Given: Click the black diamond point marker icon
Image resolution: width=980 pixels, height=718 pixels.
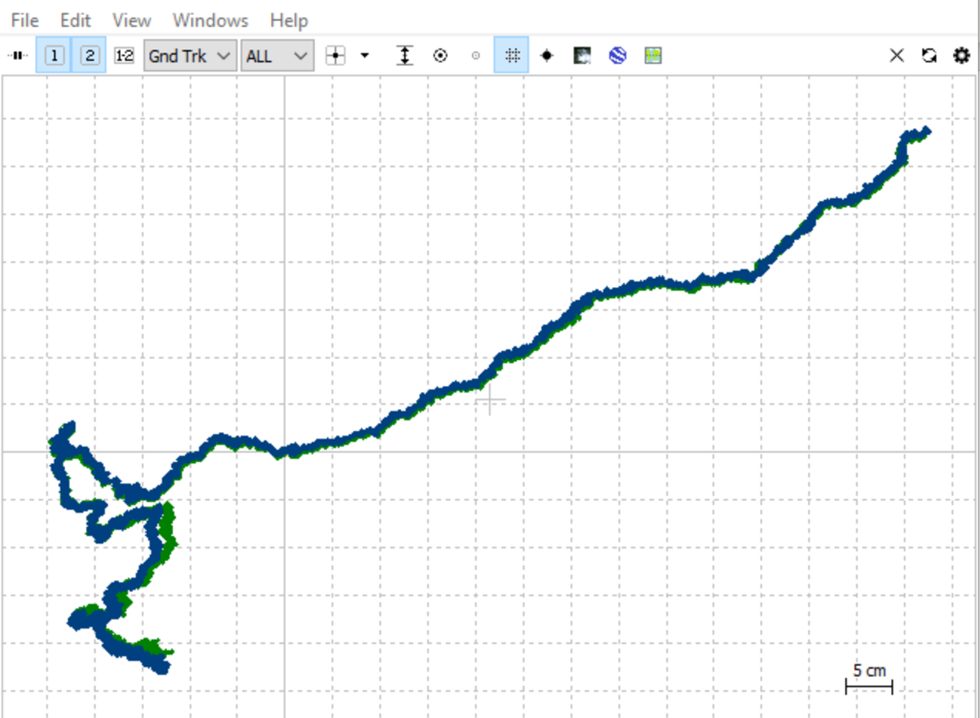Looking at the screenshot, I should point(547,56).
